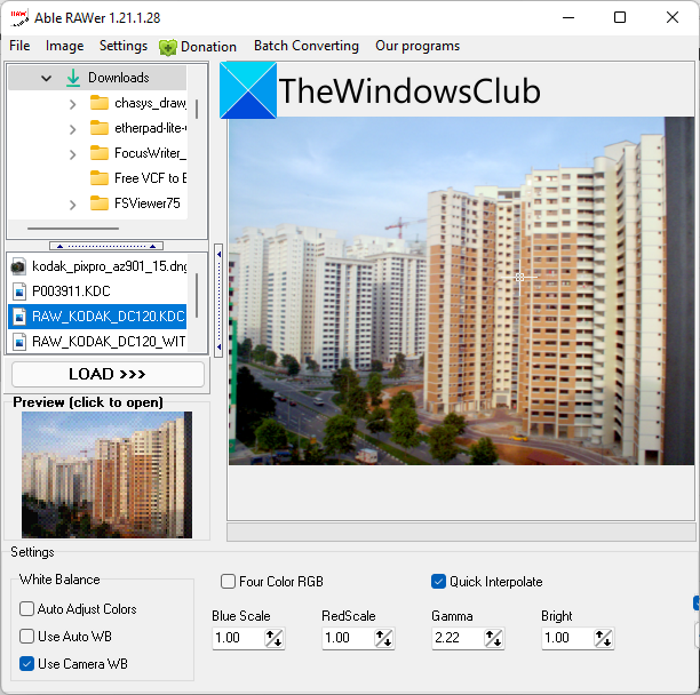Select the P003911.KDC file
700x695 pixels.
coord(98,291)
